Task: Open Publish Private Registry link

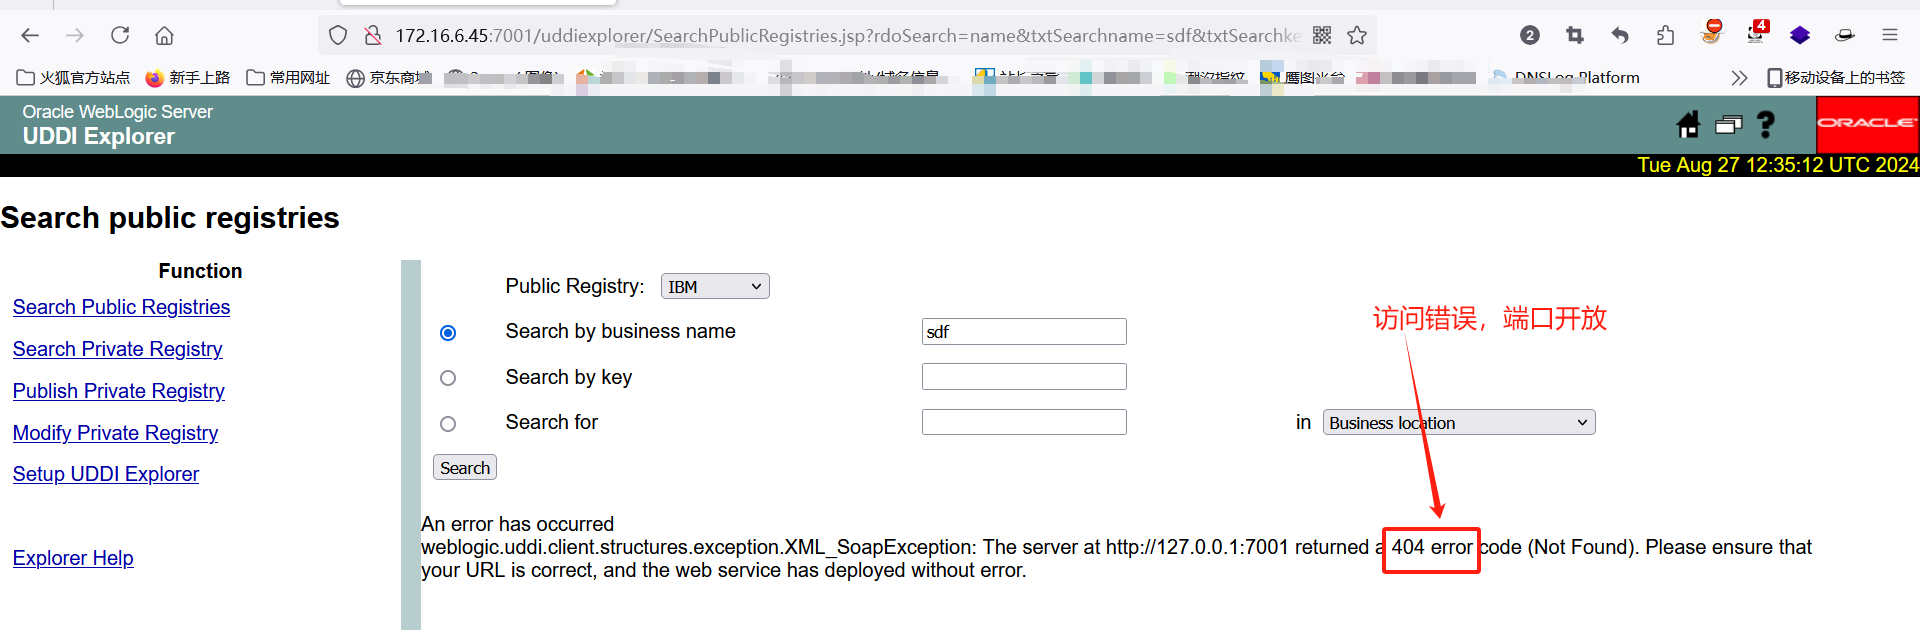Action: [x=118, y=391]
